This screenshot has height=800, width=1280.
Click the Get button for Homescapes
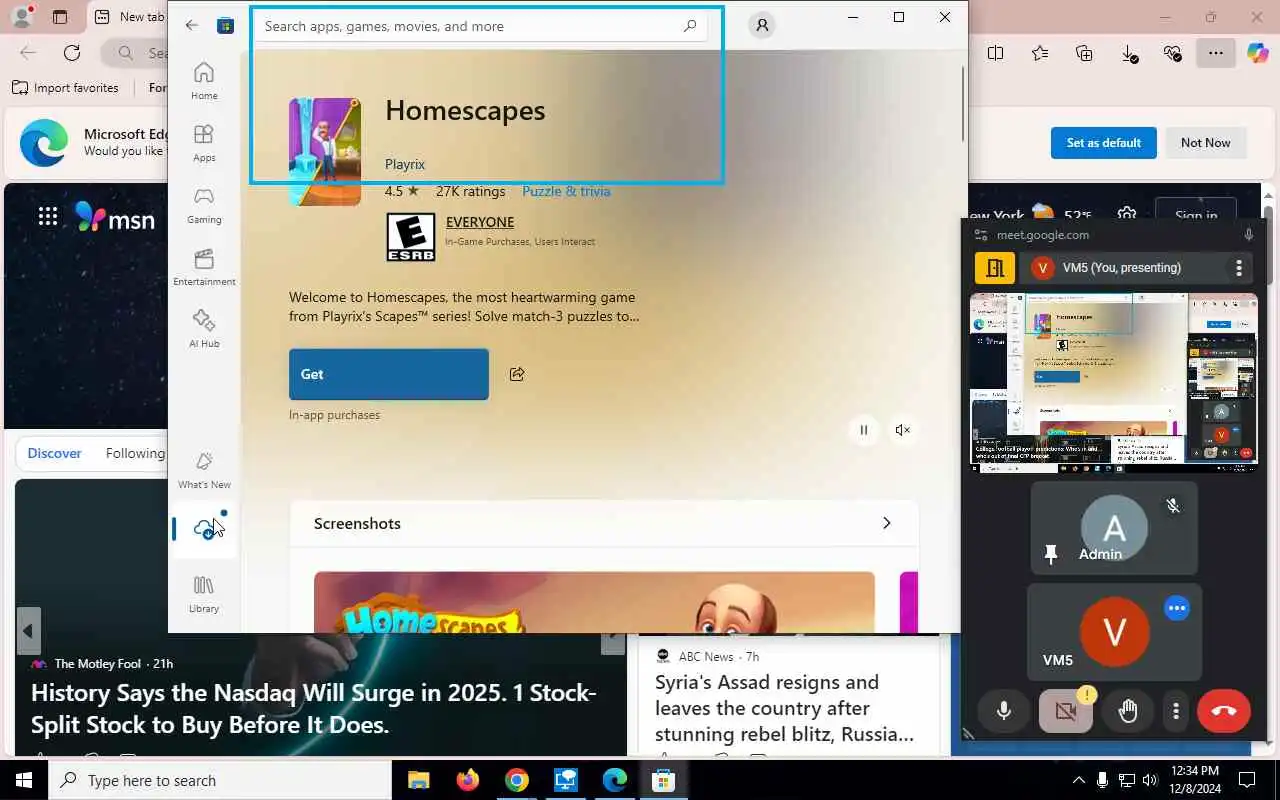click(x=389, y=374)
